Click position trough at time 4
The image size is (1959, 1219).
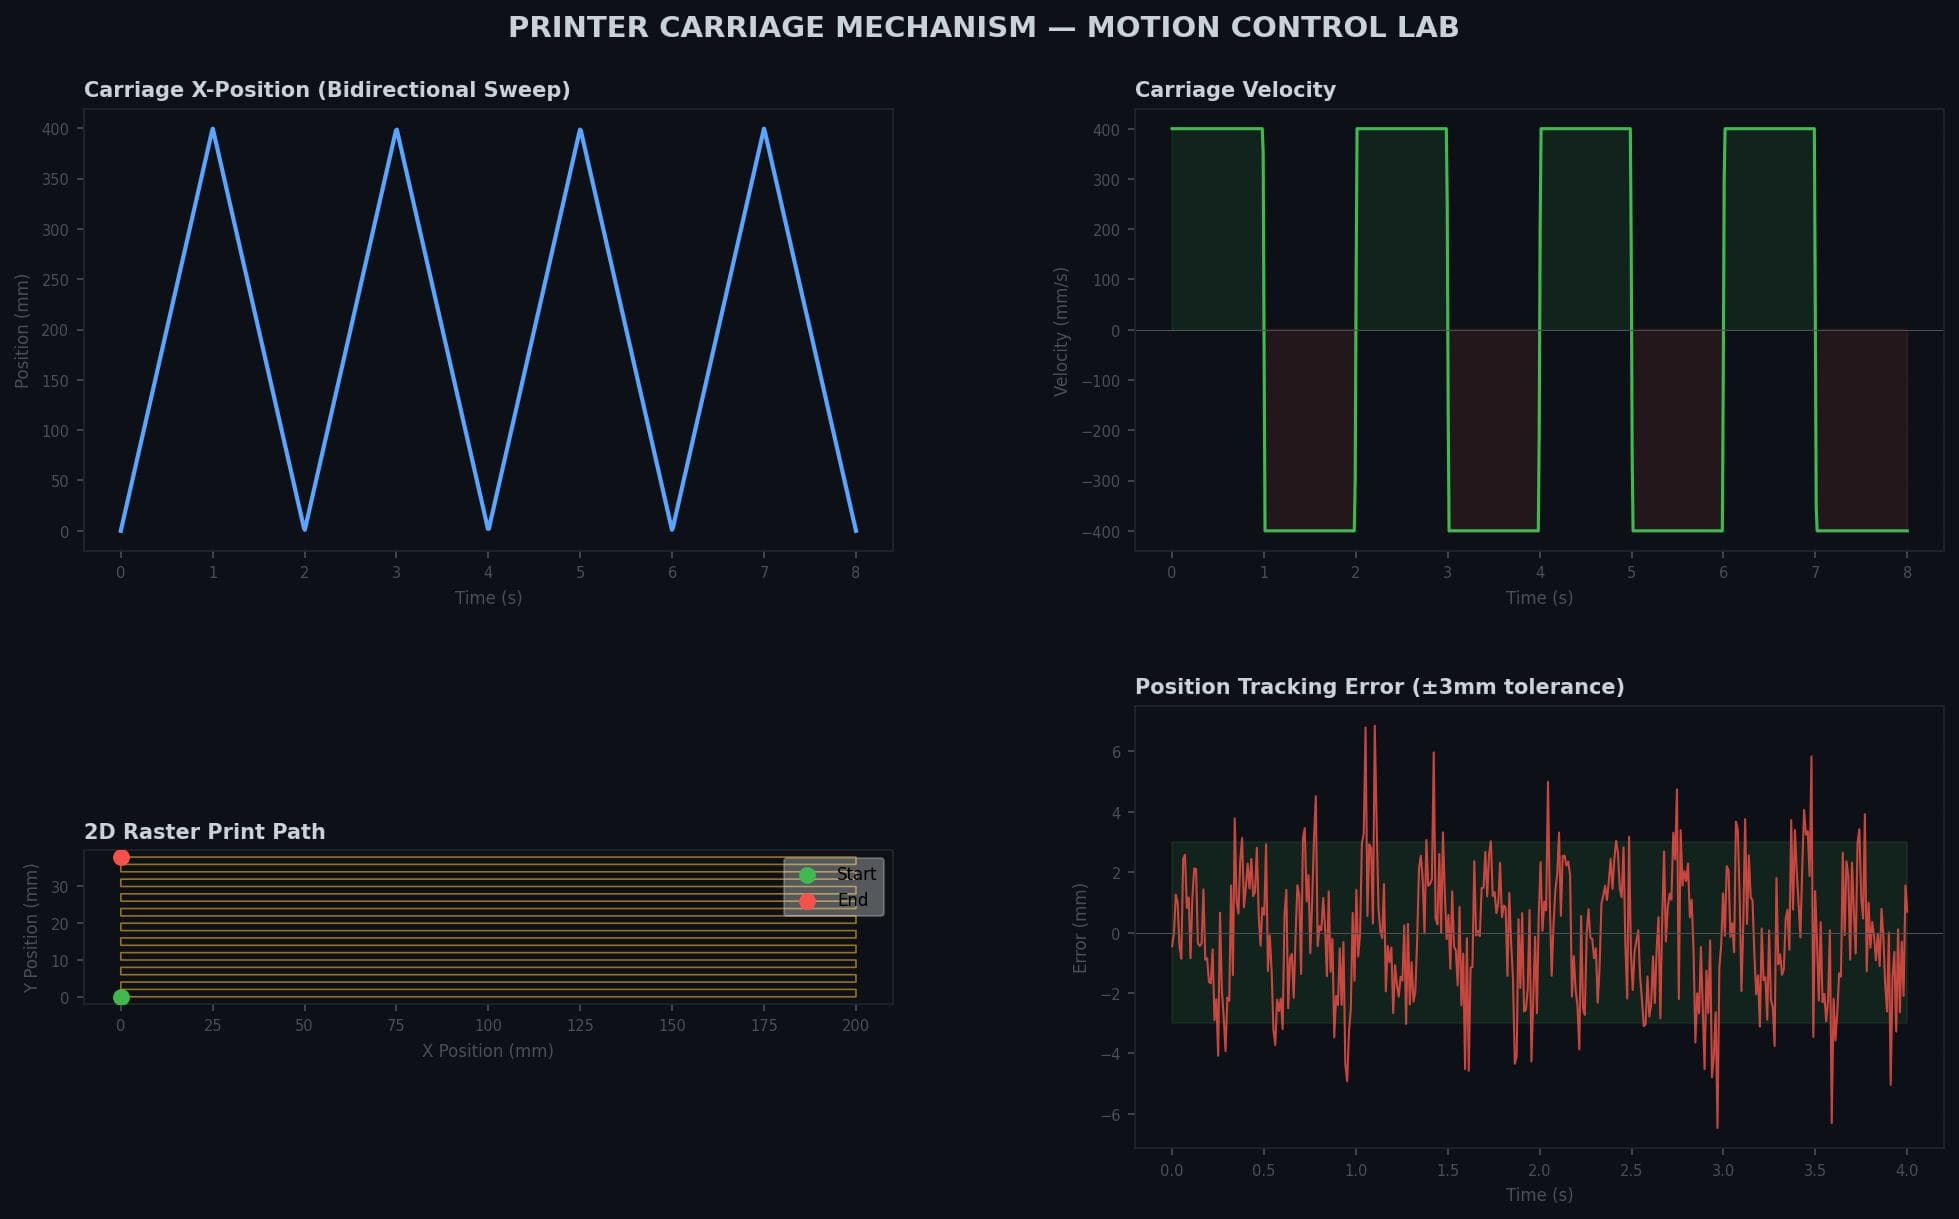click(488, 528)
